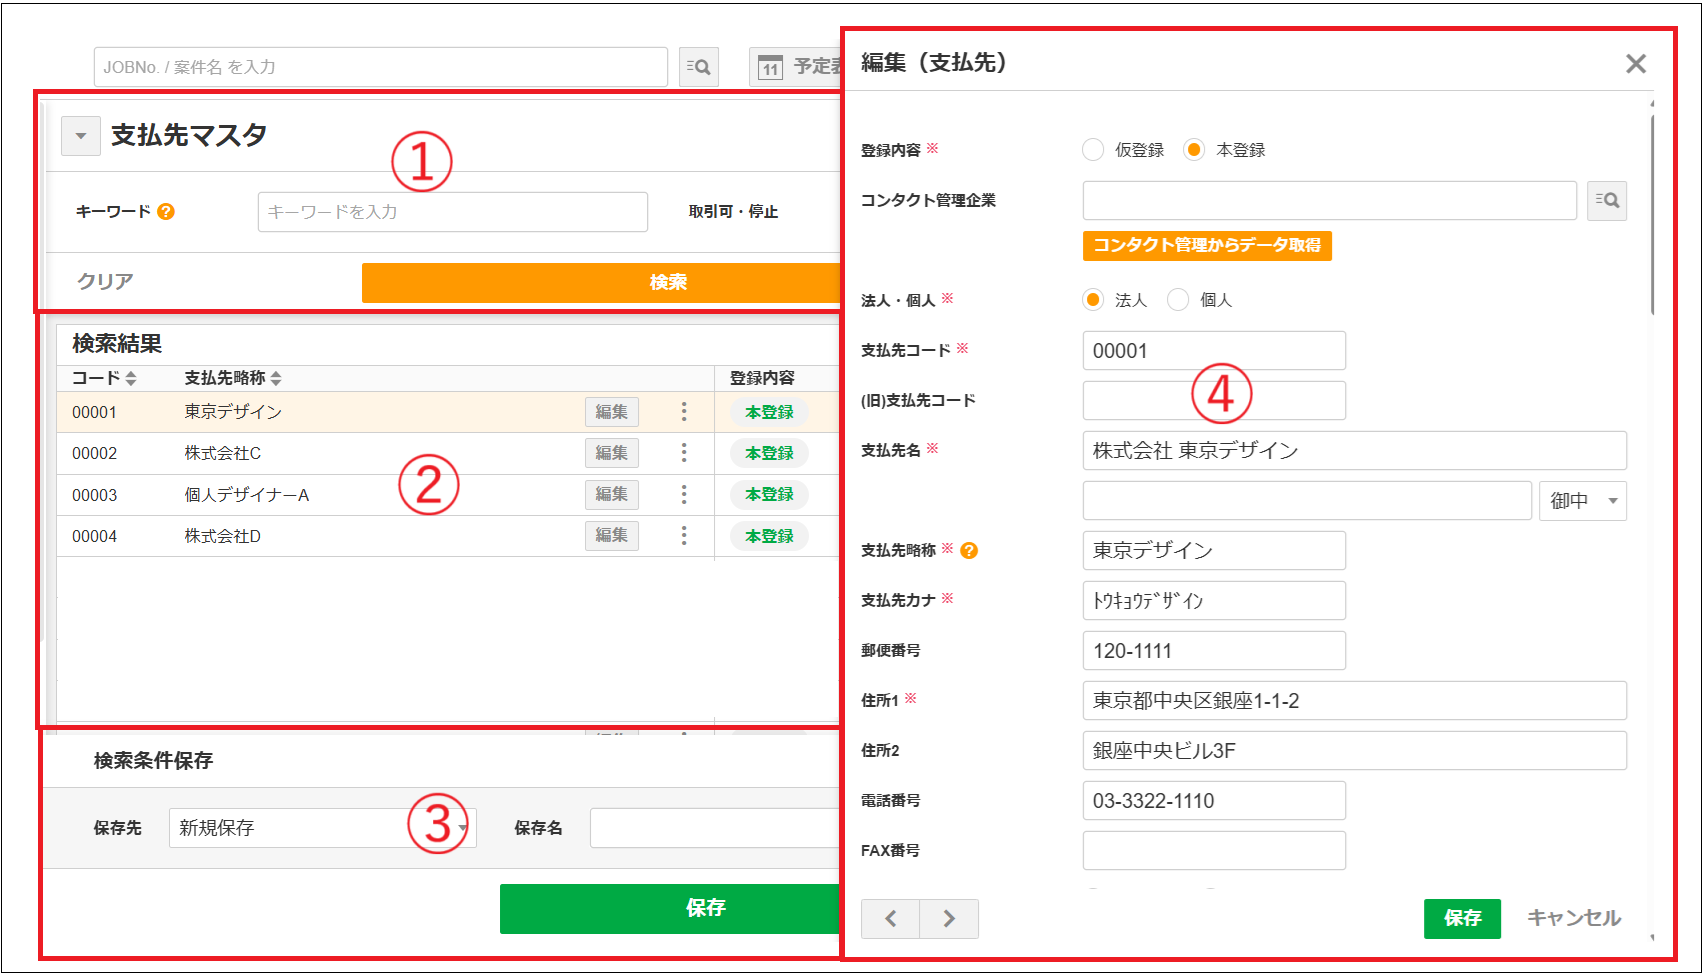Screen dimensions: 1705x977
Task: Select the 本登録 radio button
Action: coord(1196,149)
